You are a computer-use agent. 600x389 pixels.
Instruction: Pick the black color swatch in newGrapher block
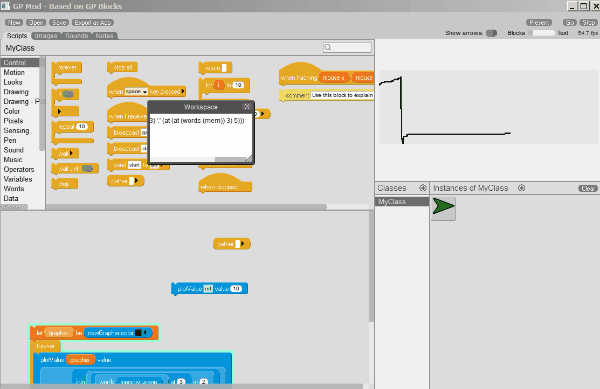138,333
